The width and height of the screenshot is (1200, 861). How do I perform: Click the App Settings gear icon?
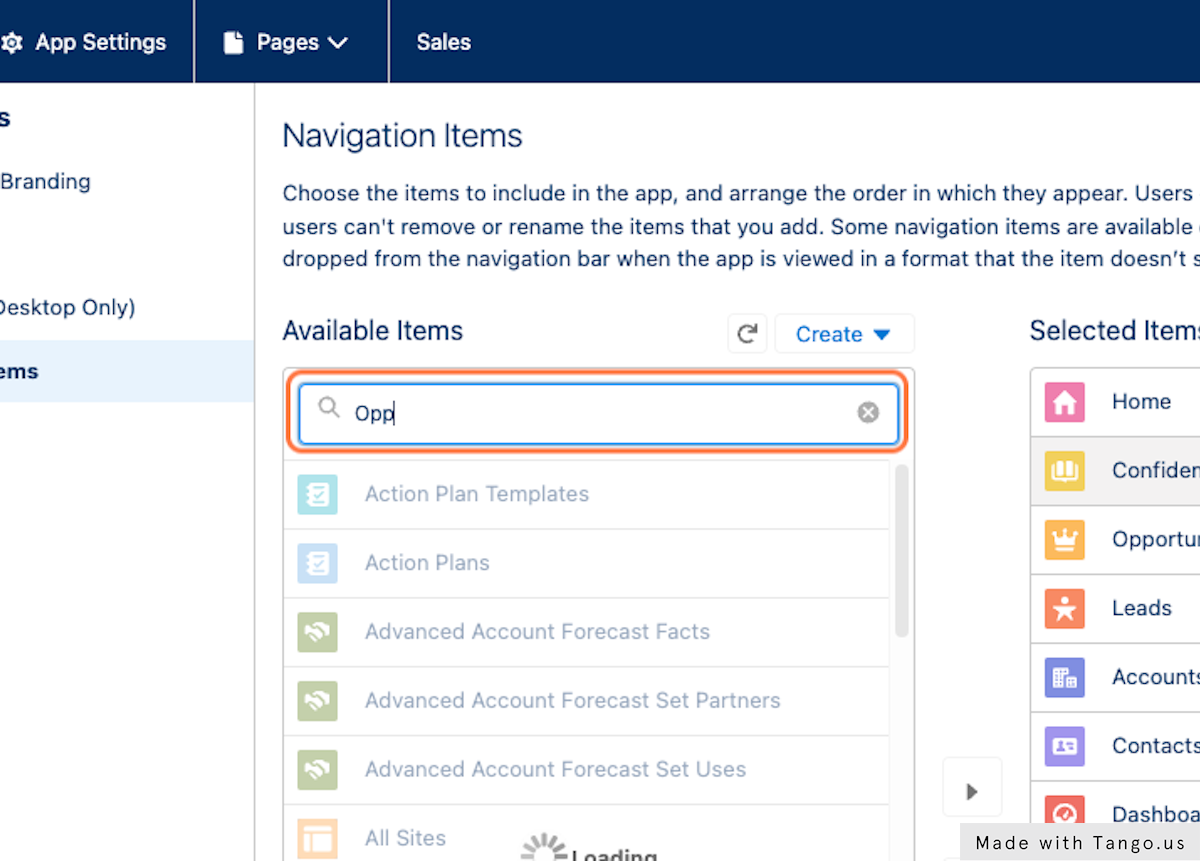point(12,43)
